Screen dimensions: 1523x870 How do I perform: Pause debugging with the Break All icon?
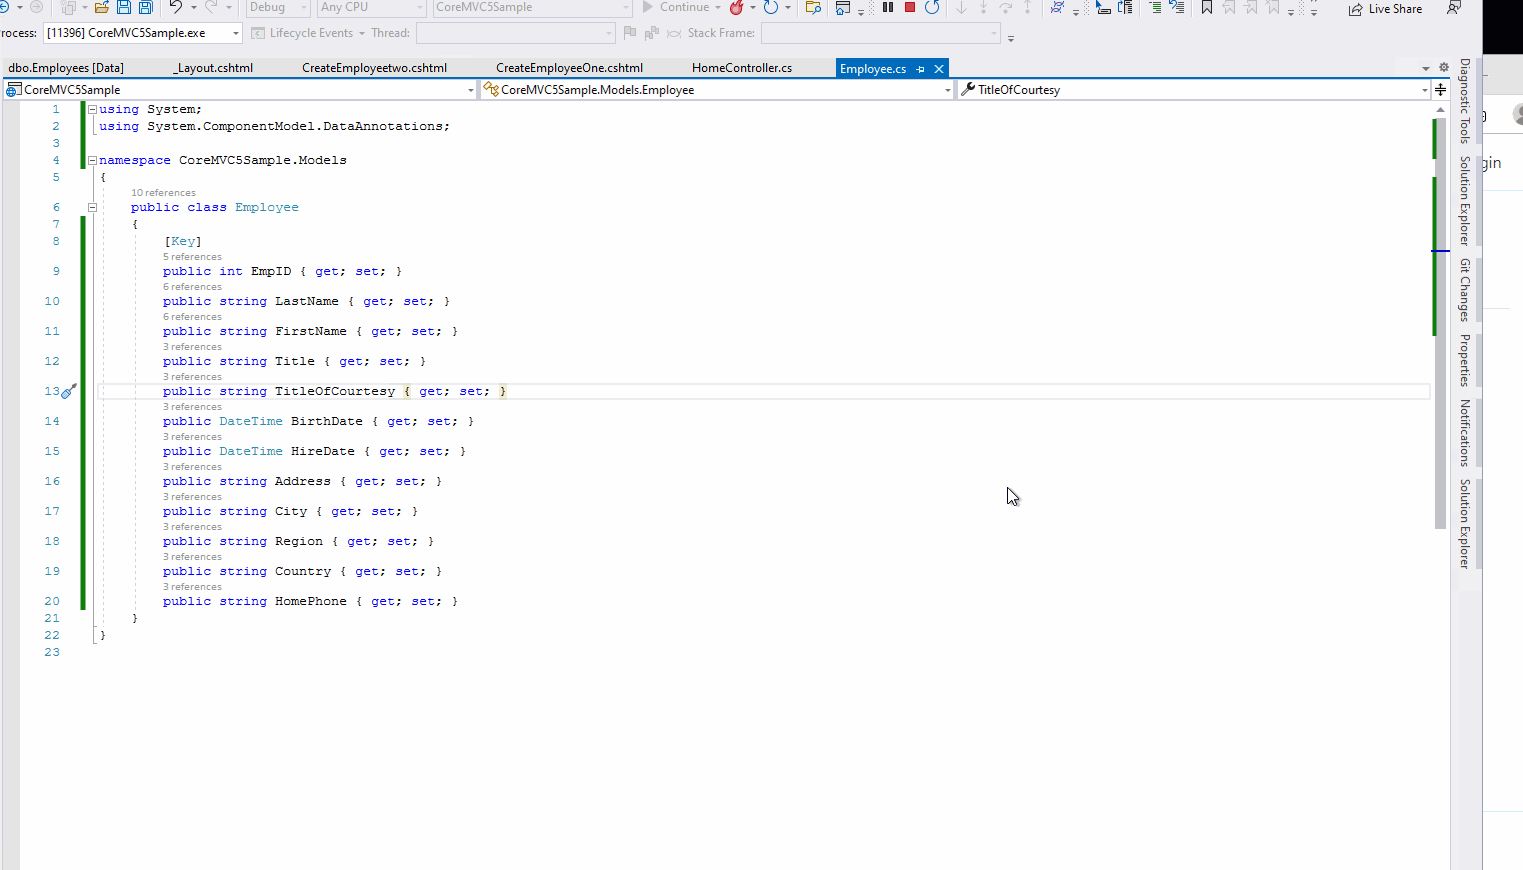tap(888, 7)
